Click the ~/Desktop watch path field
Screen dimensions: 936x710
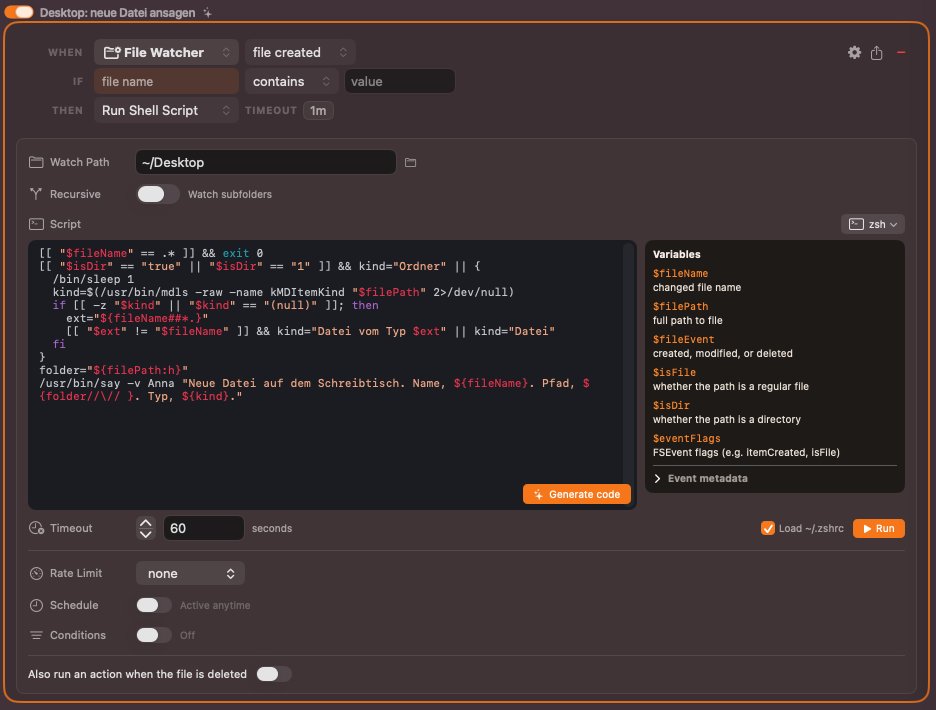click(x=266, y=162)
